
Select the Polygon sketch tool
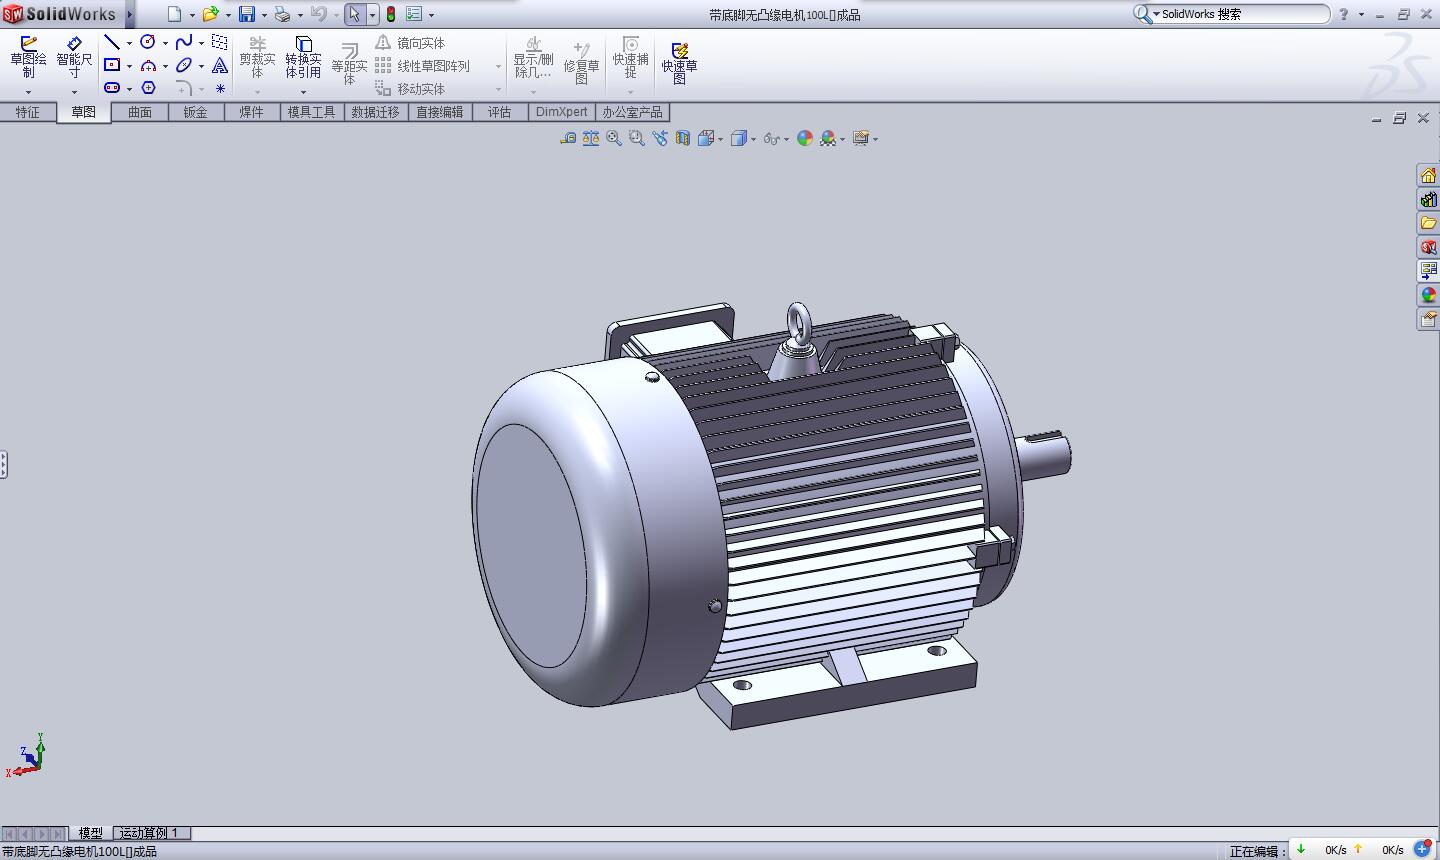[148, 88]
